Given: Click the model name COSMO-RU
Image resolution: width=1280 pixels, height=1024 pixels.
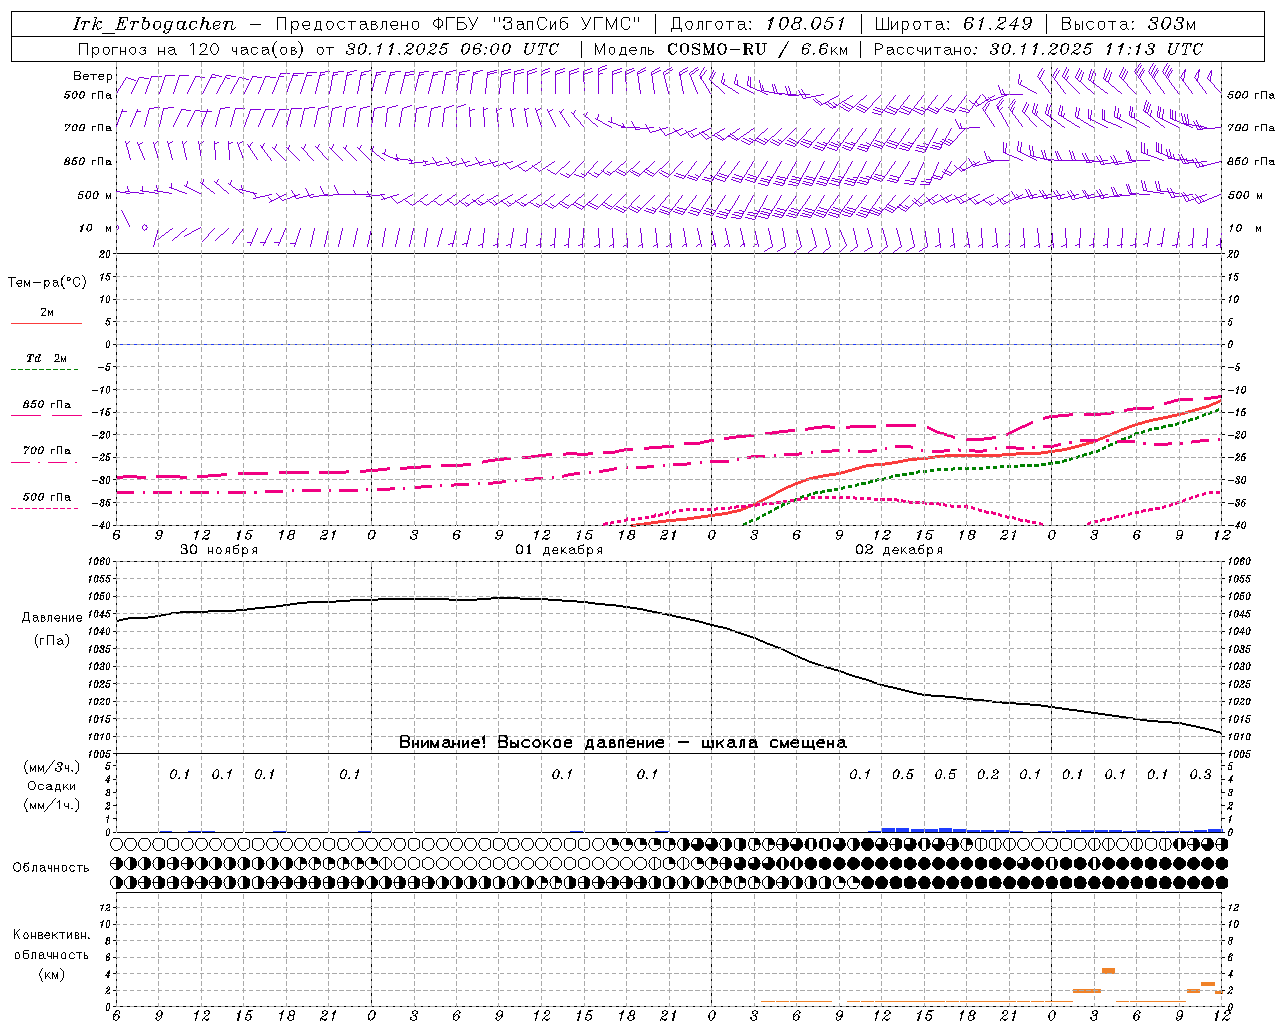Looking at the screenshot, I should click(717, 49).
